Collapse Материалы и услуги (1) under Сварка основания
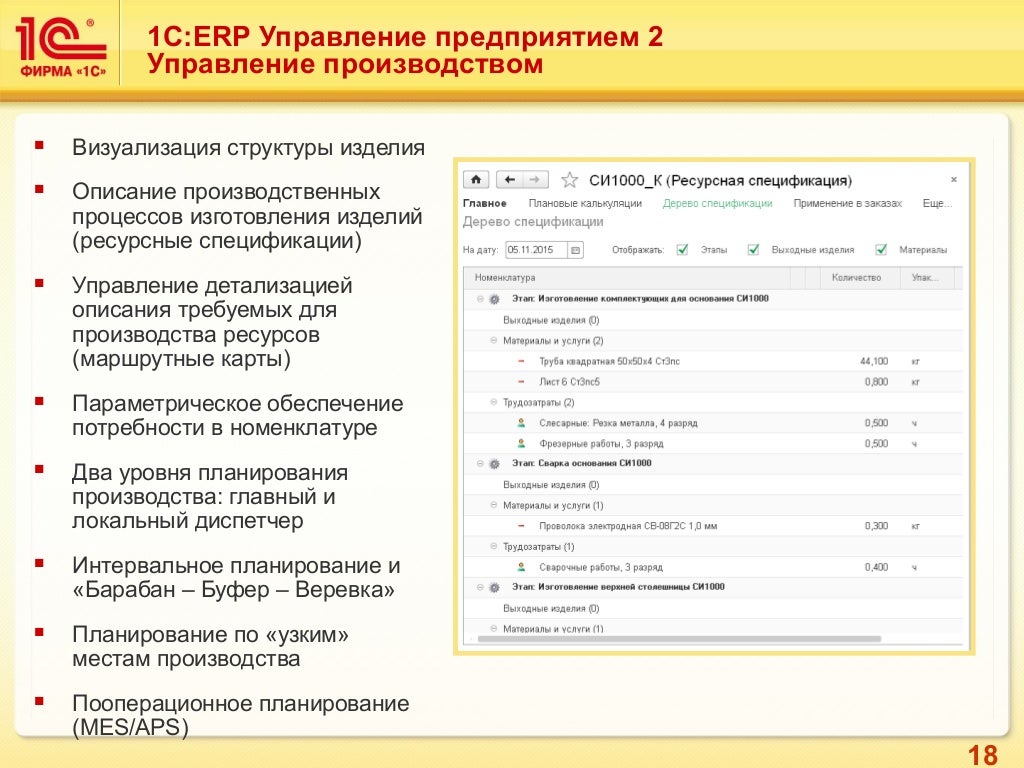 494,505
